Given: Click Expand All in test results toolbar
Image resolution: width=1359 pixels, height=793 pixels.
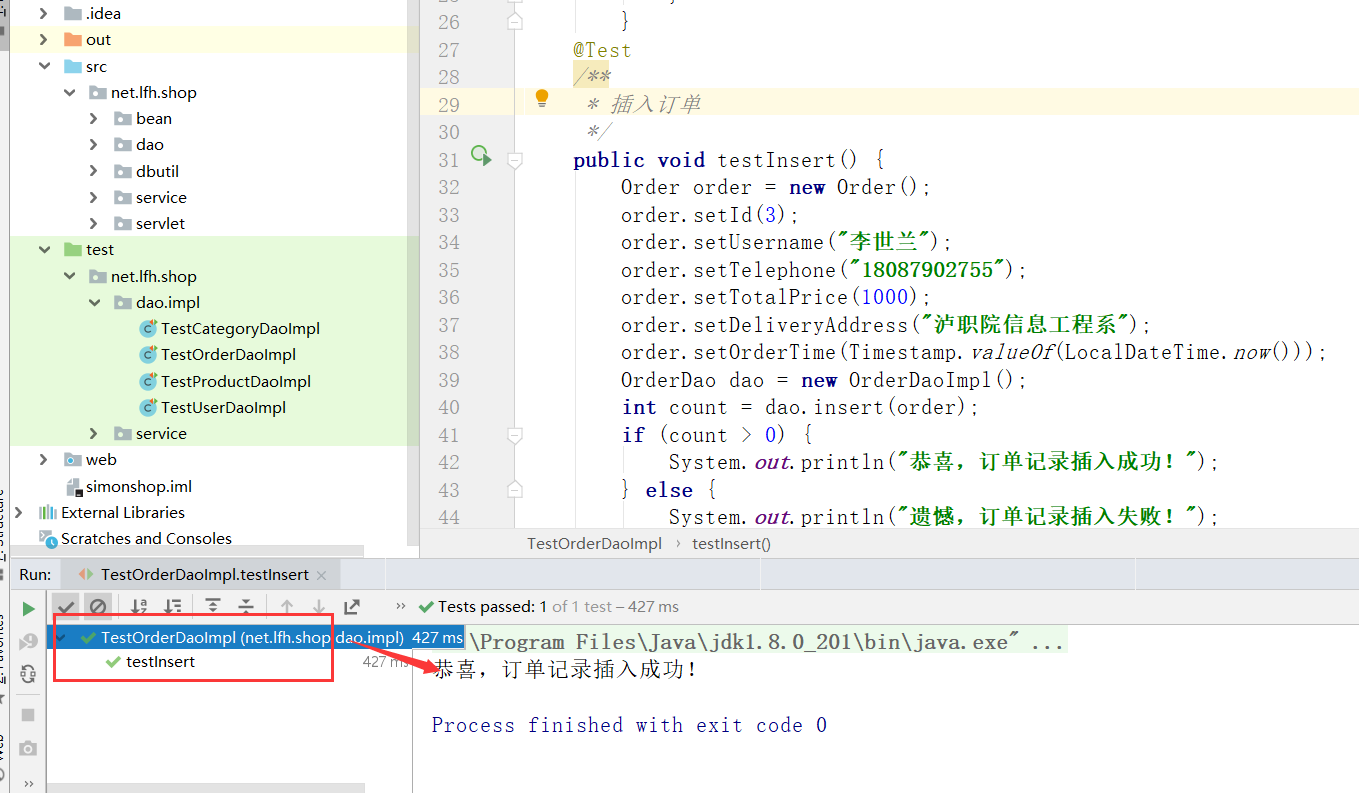Looking at the screenshot, I should point(213,607).
